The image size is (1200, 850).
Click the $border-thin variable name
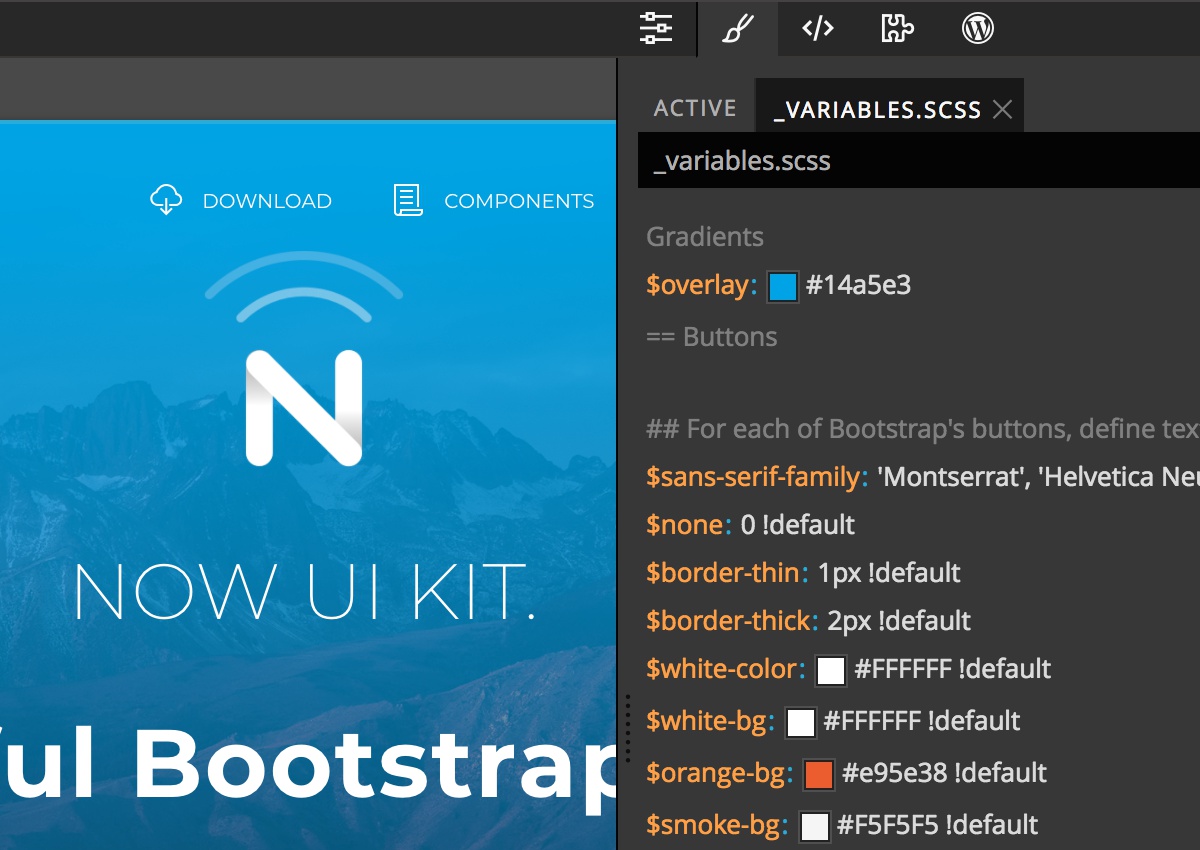(x=723, y=573)
